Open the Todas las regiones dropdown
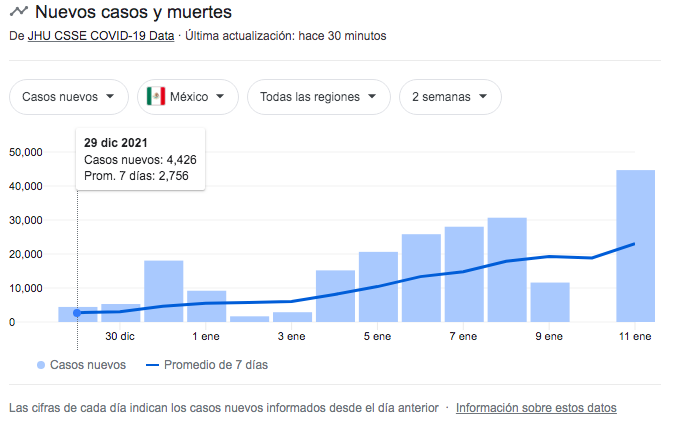Screen dimensions: 686x432 pos(318,97)
